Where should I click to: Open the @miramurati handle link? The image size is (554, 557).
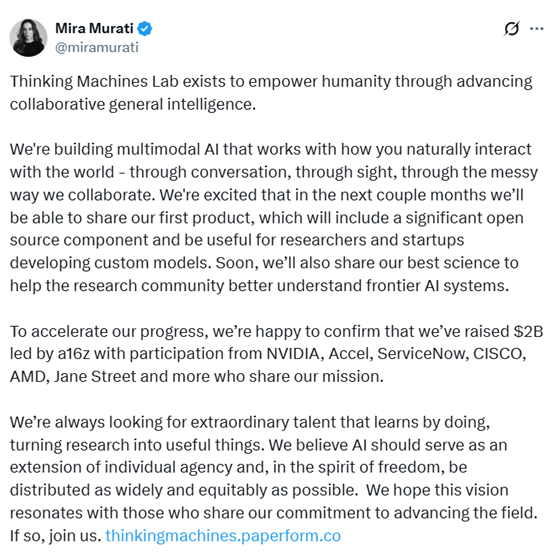pyautogui.click(x=97, y=47)
